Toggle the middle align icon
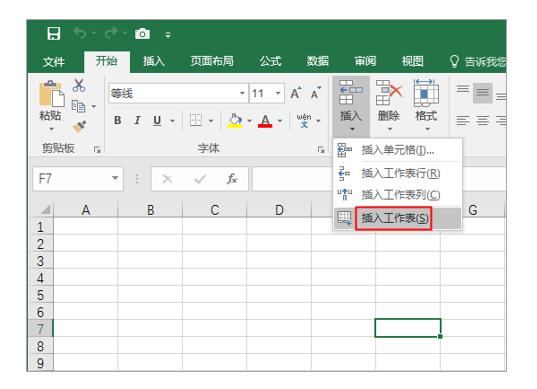Screen dimensions: 537x389 click(483, 92)
